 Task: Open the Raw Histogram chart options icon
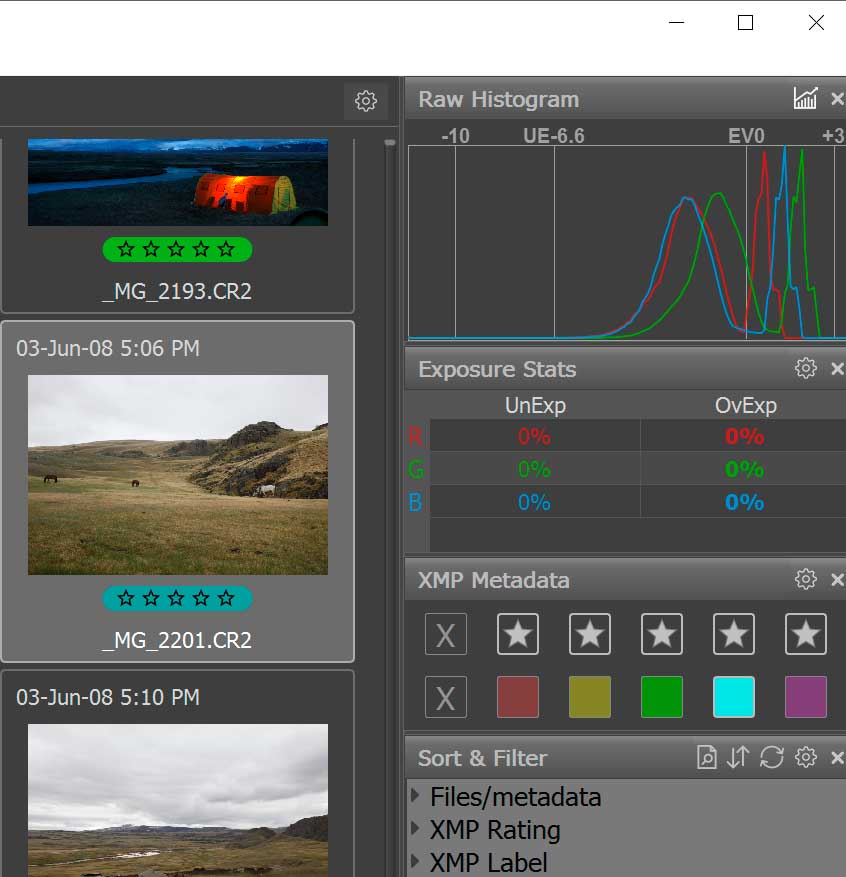click(805, 98)
